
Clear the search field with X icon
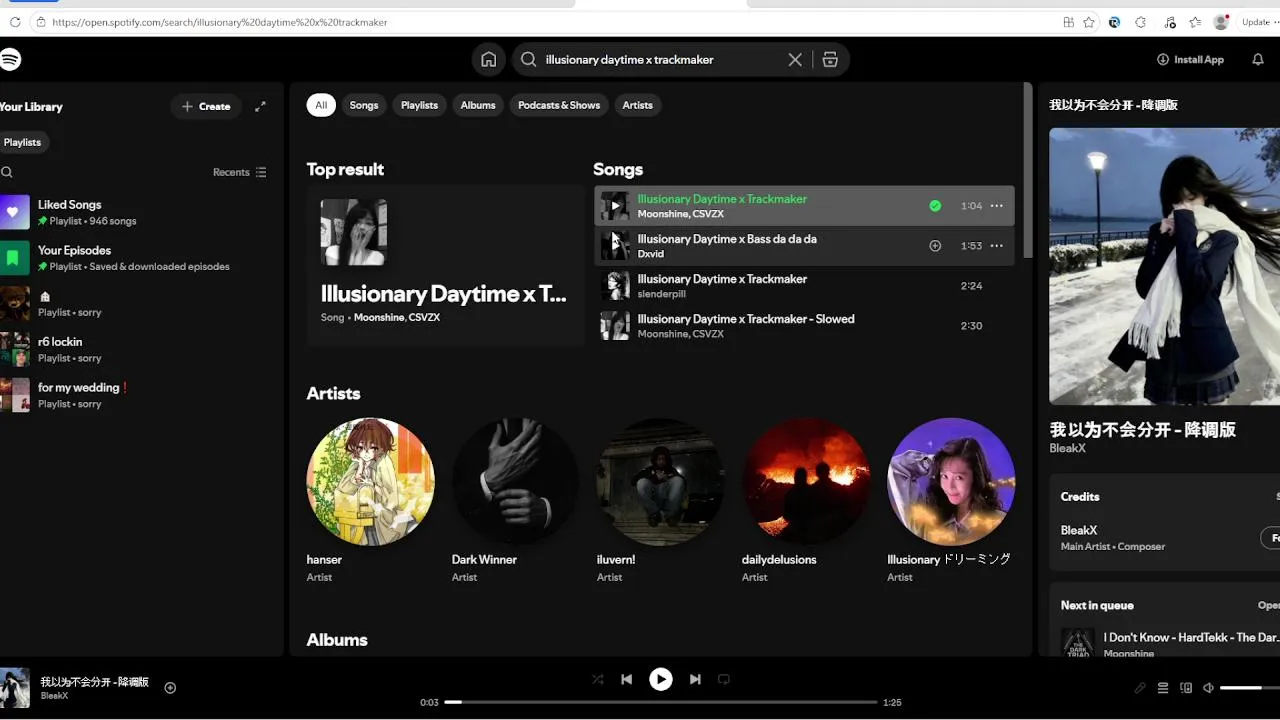(x=795, y=59)
